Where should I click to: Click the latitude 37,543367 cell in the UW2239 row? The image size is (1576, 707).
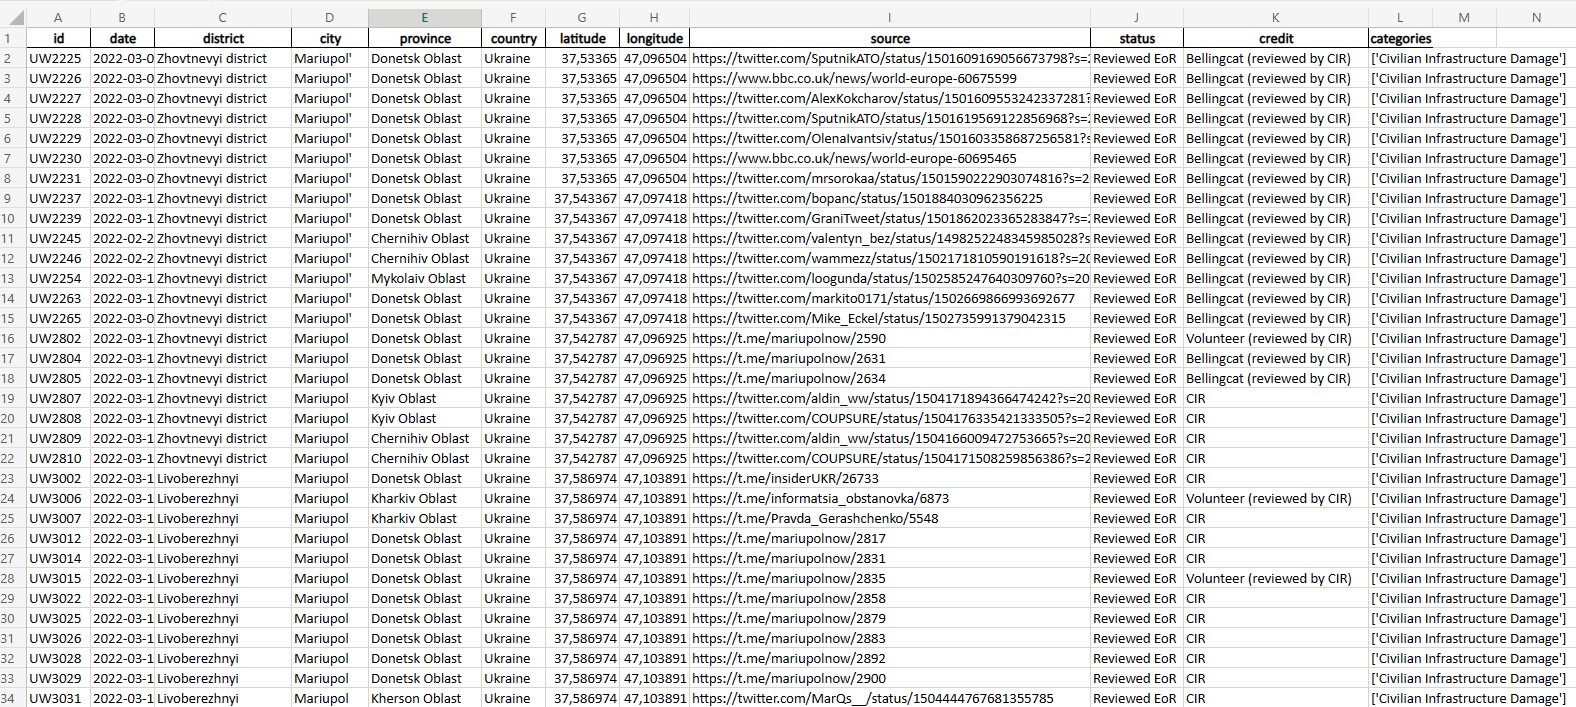click(x=582, y=218)
